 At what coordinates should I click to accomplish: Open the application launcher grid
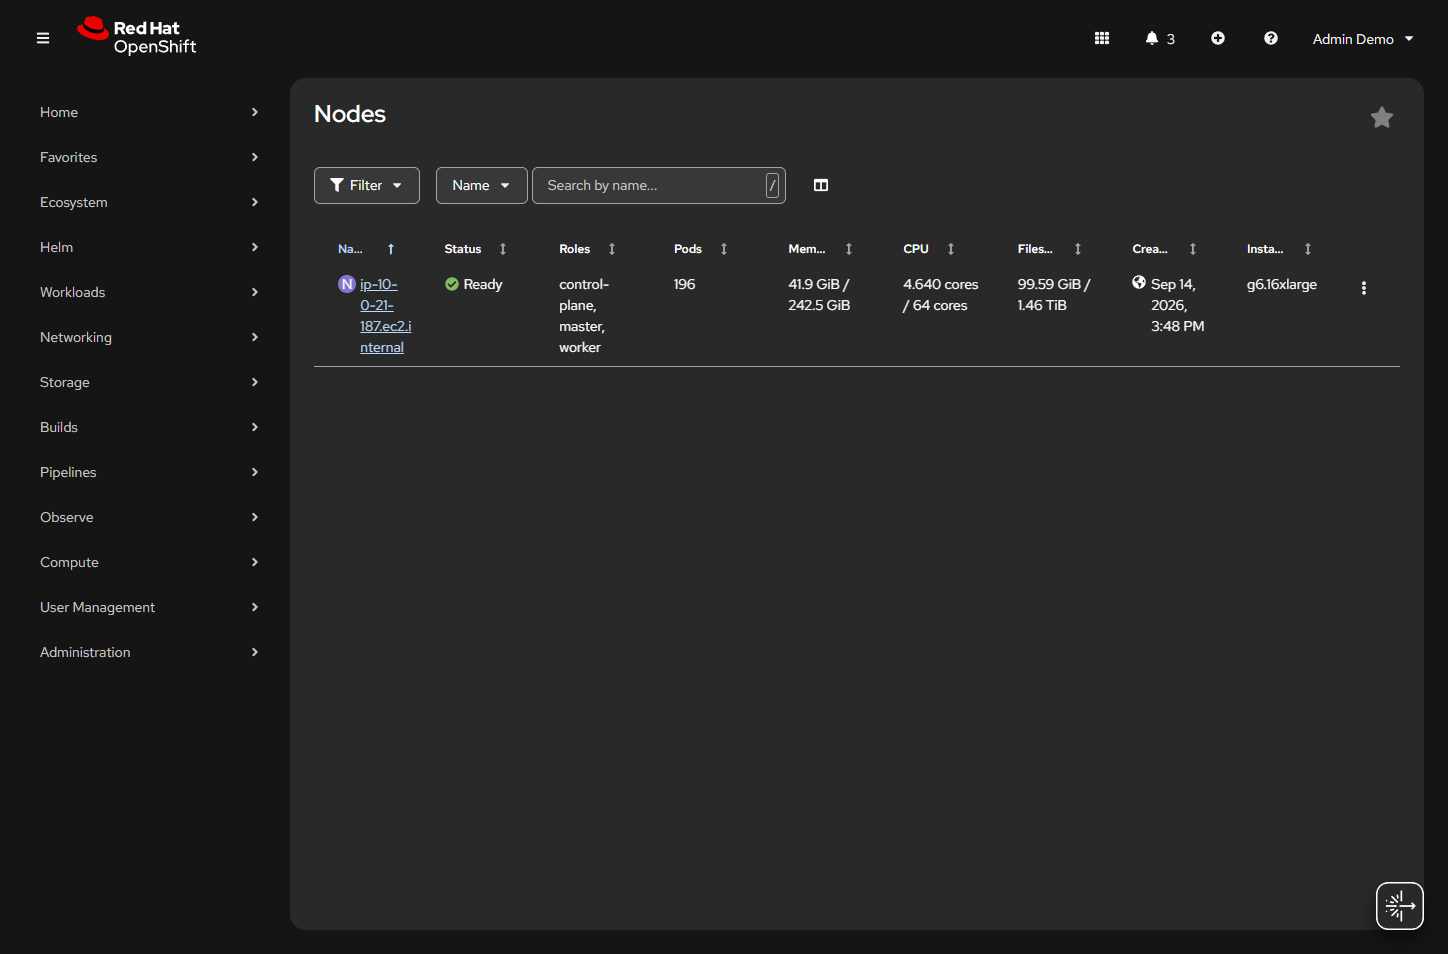(1102, 38)
